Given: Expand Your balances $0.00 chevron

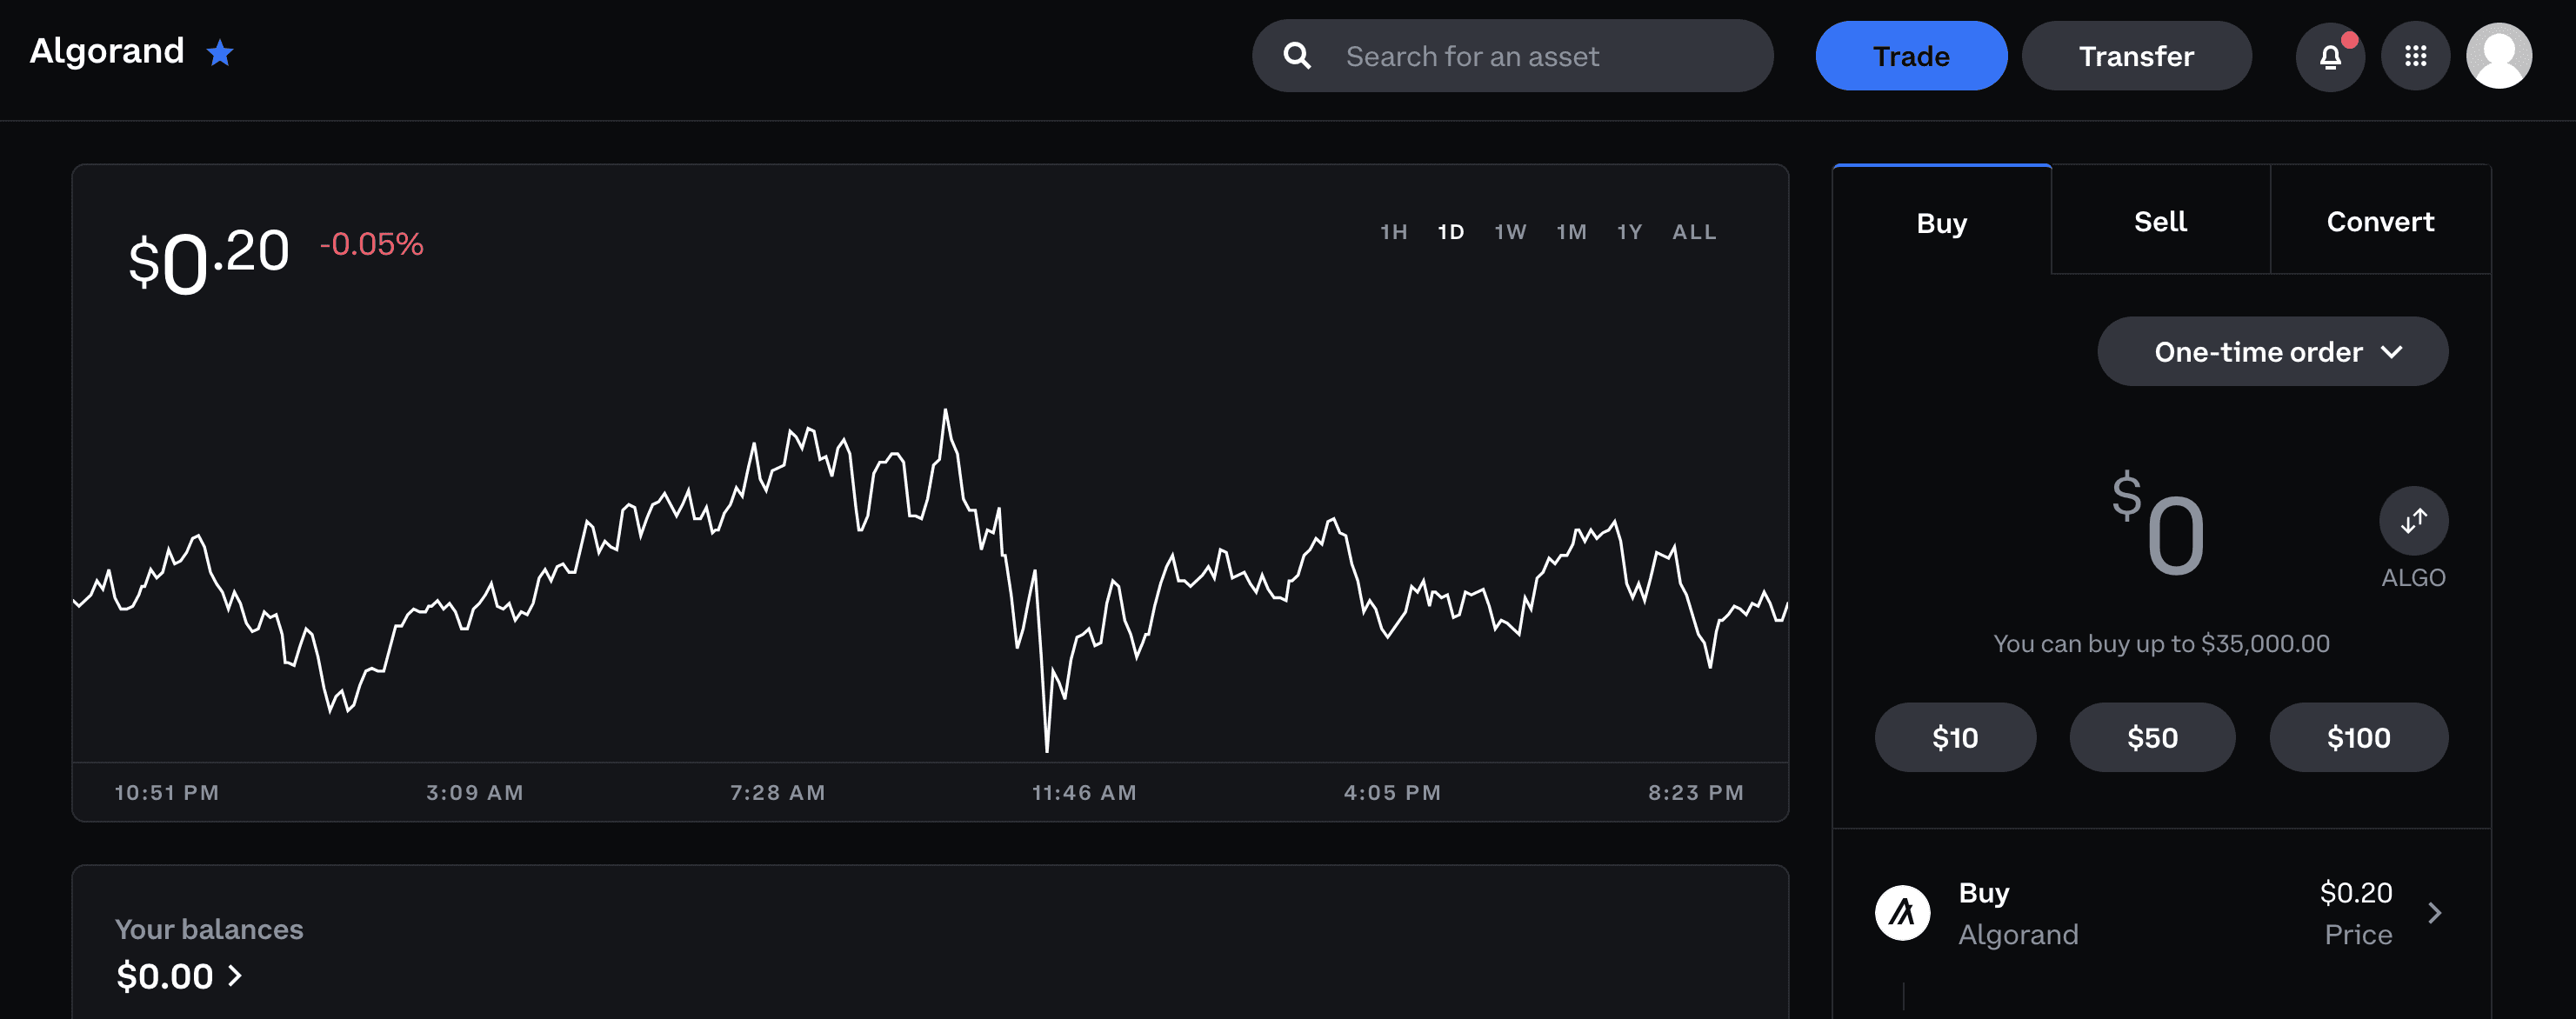Looking at the screenshot, I should tap(235, 976).
